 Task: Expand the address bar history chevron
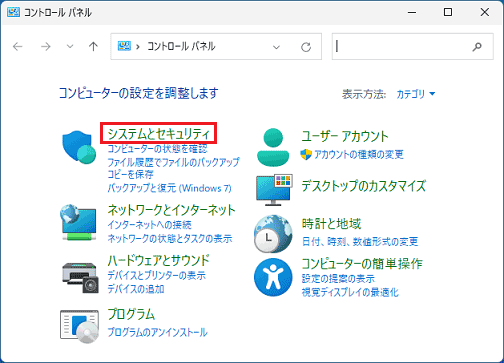pos(276,47)
